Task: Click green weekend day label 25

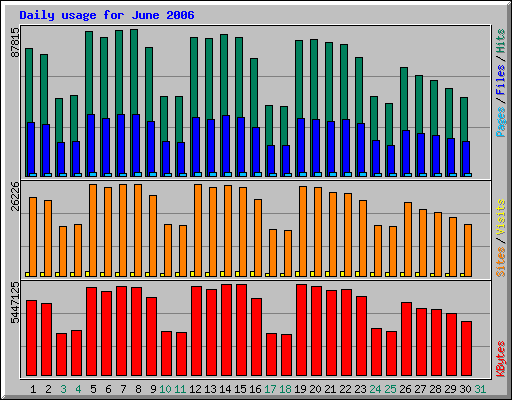Action: tap(390, 389)
